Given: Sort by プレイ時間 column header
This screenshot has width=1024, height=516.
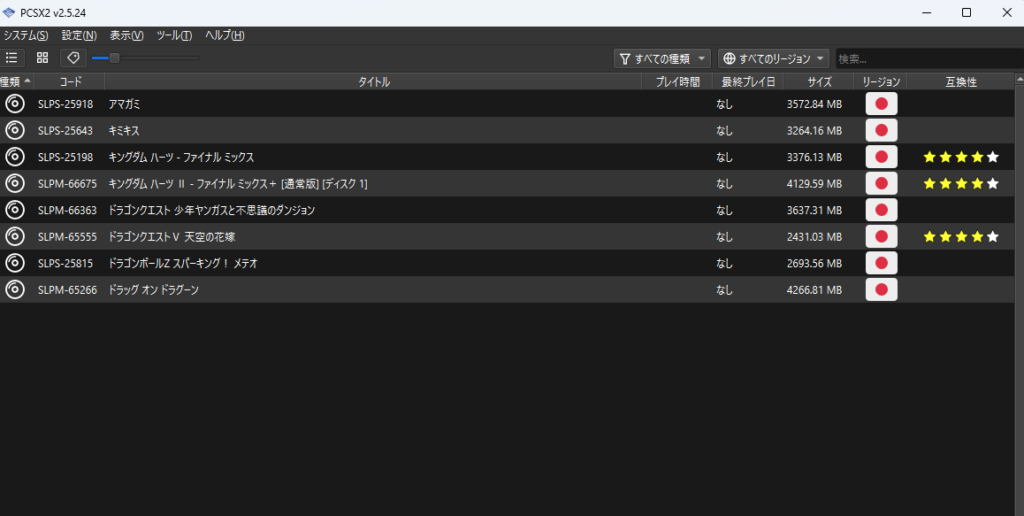Looking at the screenshot, I should (x=677, y=82).
